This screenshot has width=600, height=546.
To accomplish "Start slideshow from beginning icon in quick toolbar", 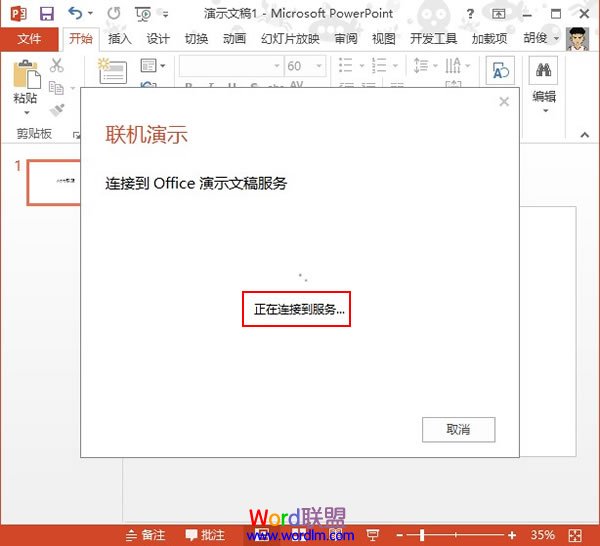I will (143, 14).
